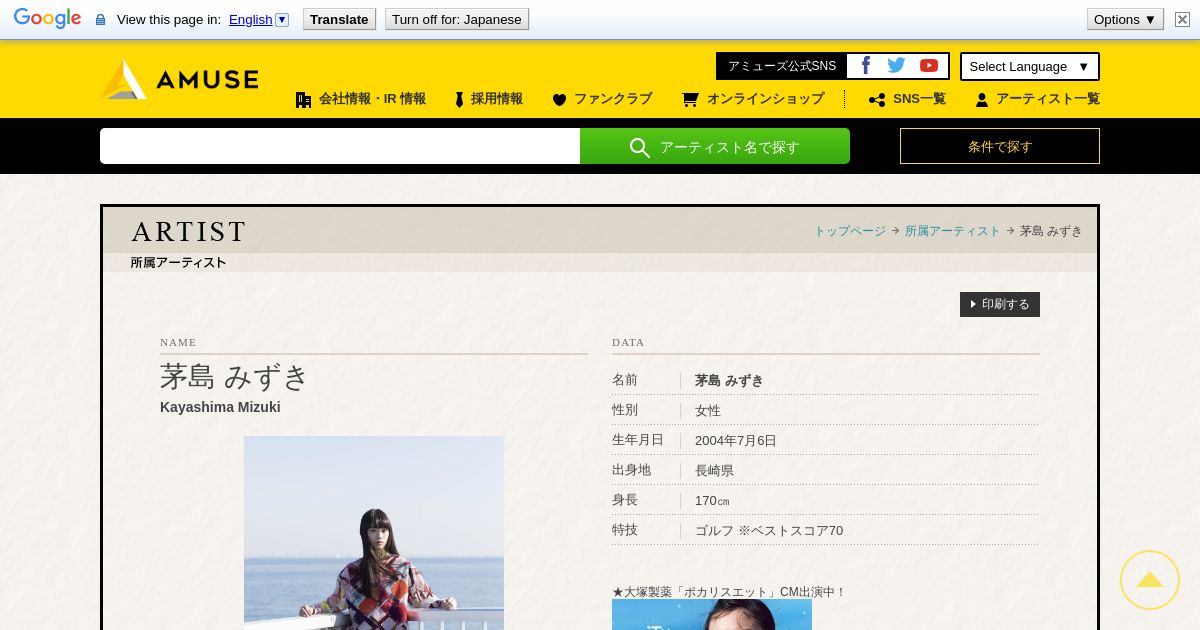
Task: Click the ファンクラブ heart icon
Action: [x=559, y=100]
